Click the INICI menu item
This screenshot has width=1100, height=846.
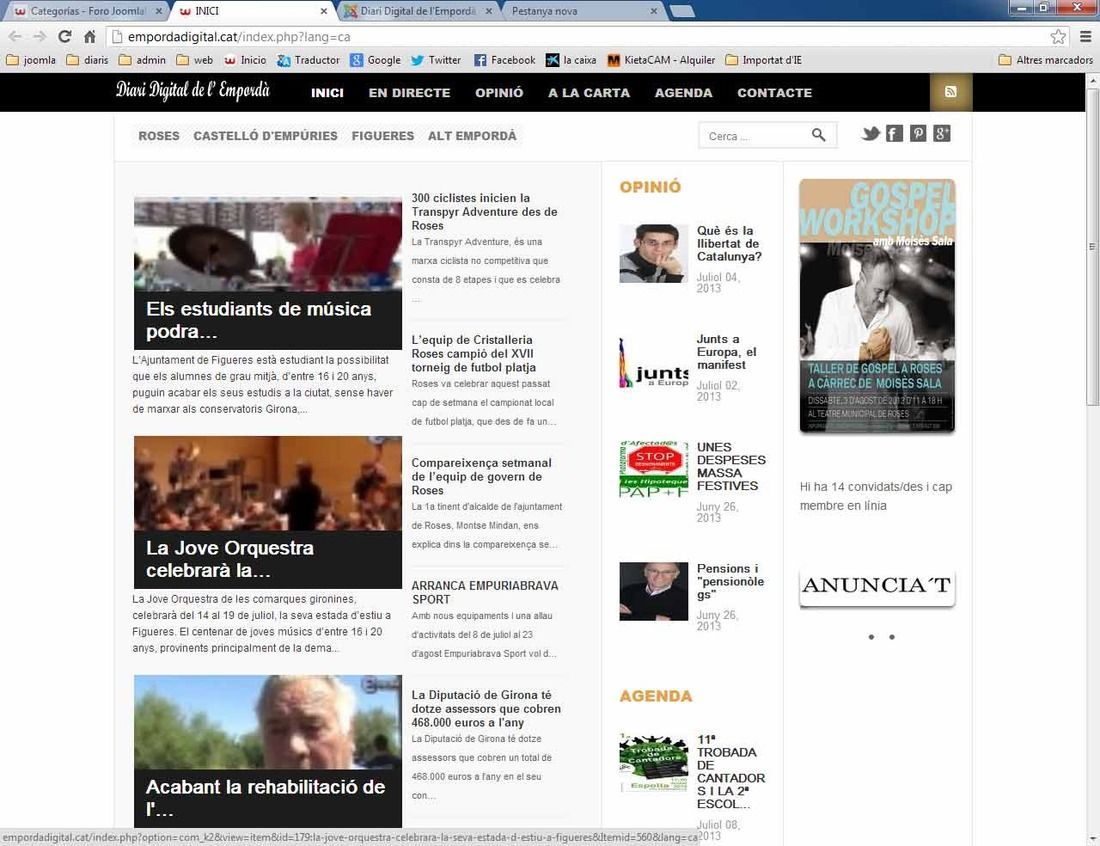coord(328,93)
